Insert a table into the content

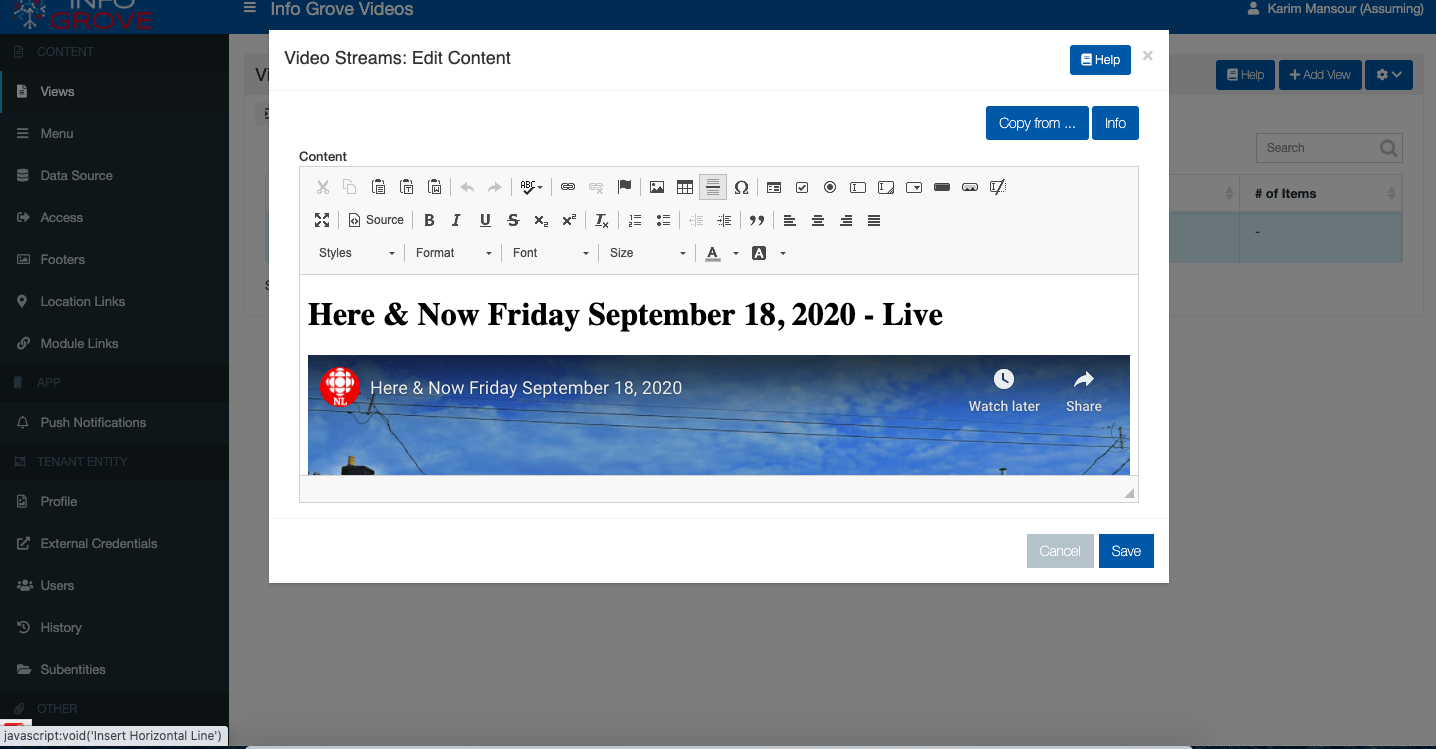[x=685, y=187]
